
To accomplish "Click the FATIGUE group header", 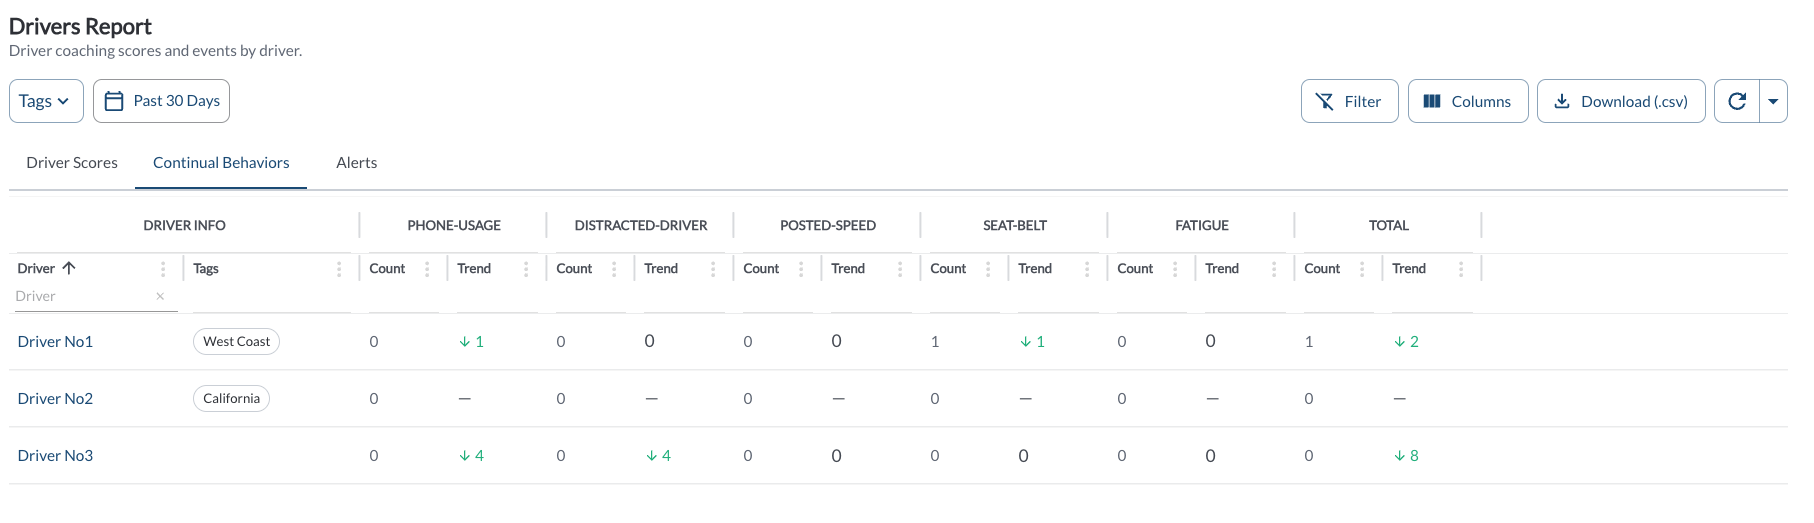I will pyautogui.click(x=1202, y=225).
